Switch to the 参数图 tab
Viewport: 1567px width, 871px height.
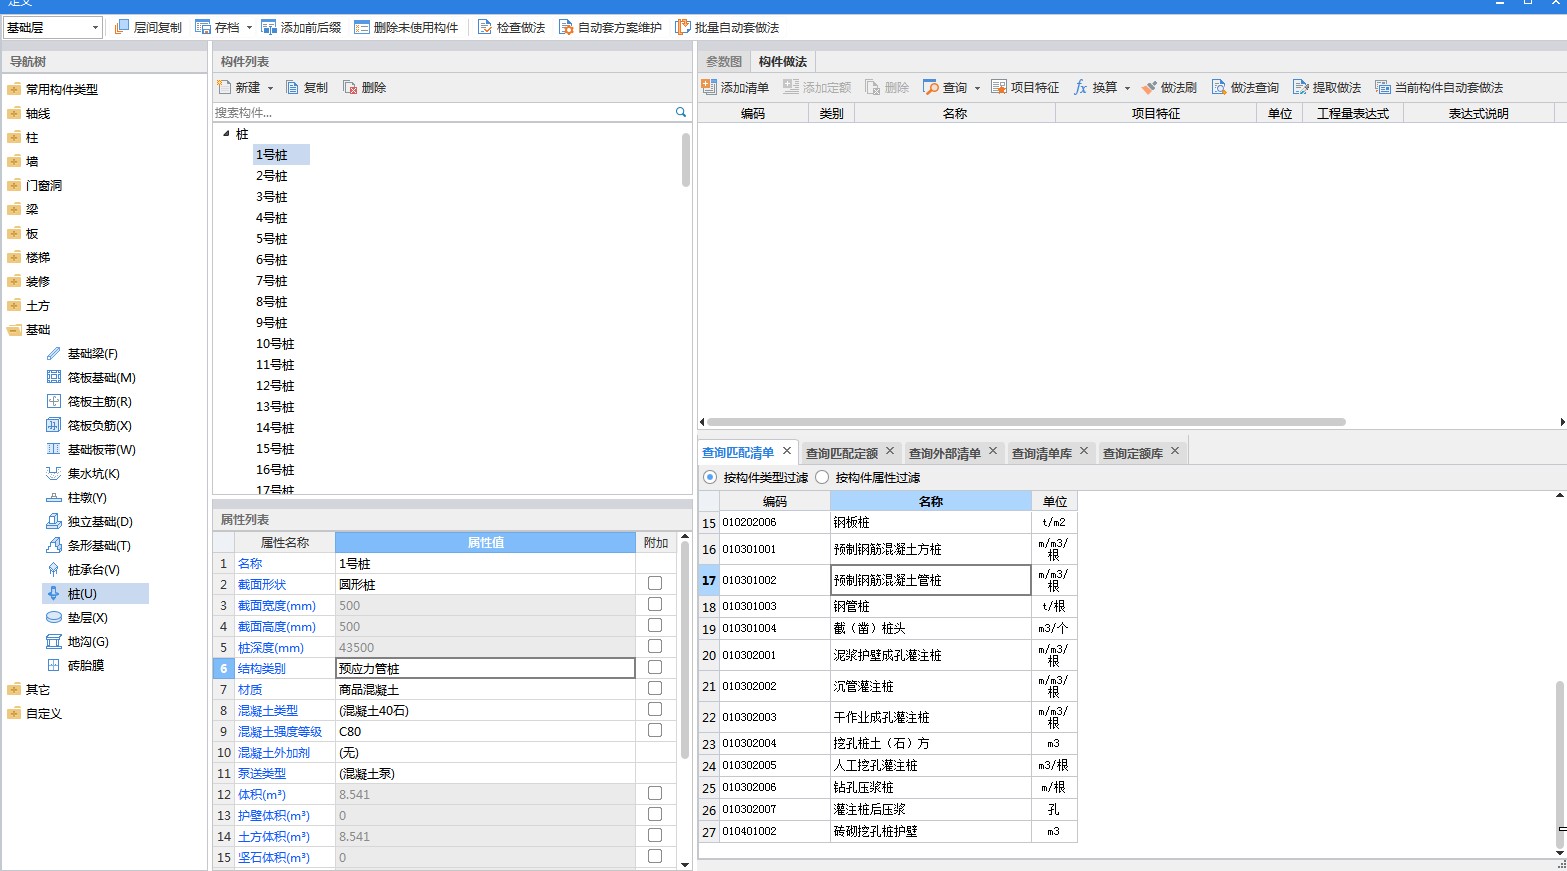[x=724, y=61]
